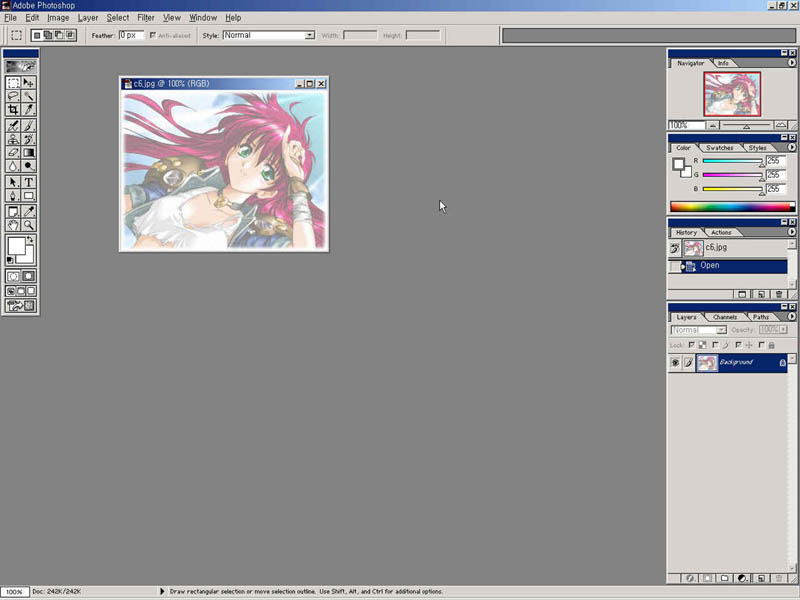Click Jump to ImageReady button
800x600 pixels.
point(21,306)
